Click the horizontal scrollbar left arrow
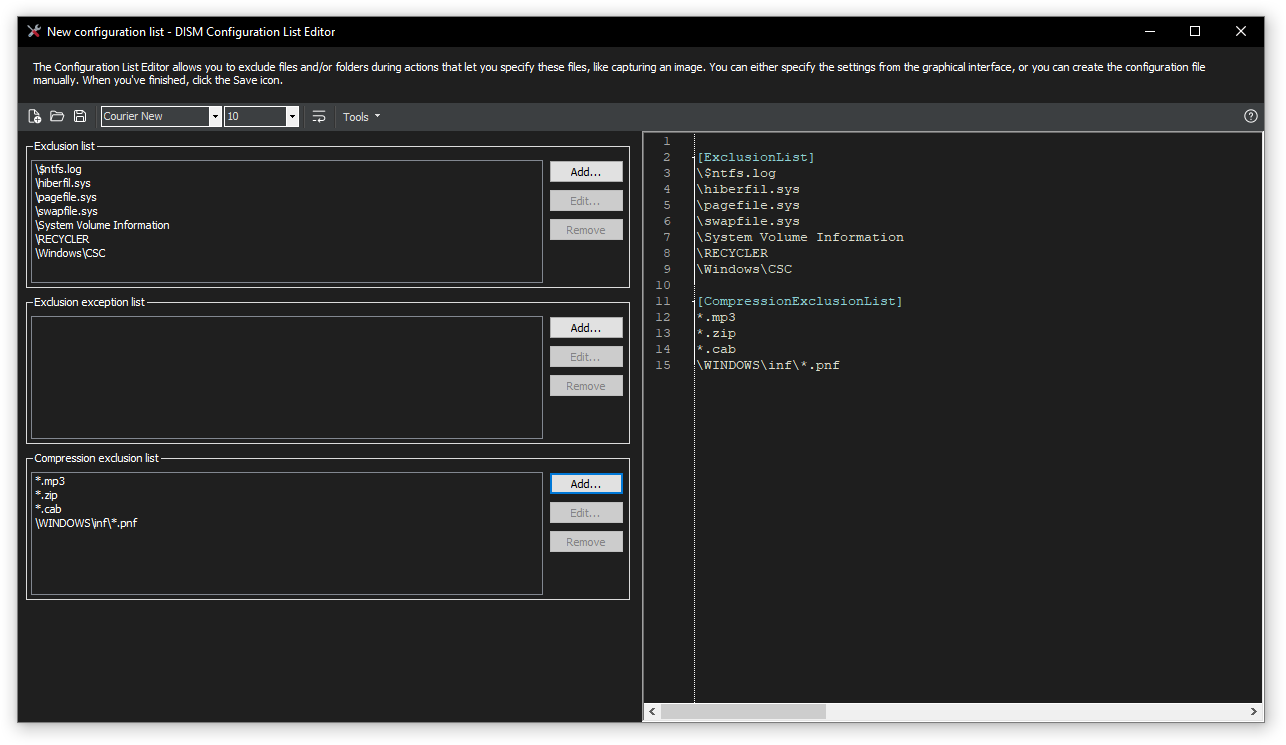 tap(652, 712)
